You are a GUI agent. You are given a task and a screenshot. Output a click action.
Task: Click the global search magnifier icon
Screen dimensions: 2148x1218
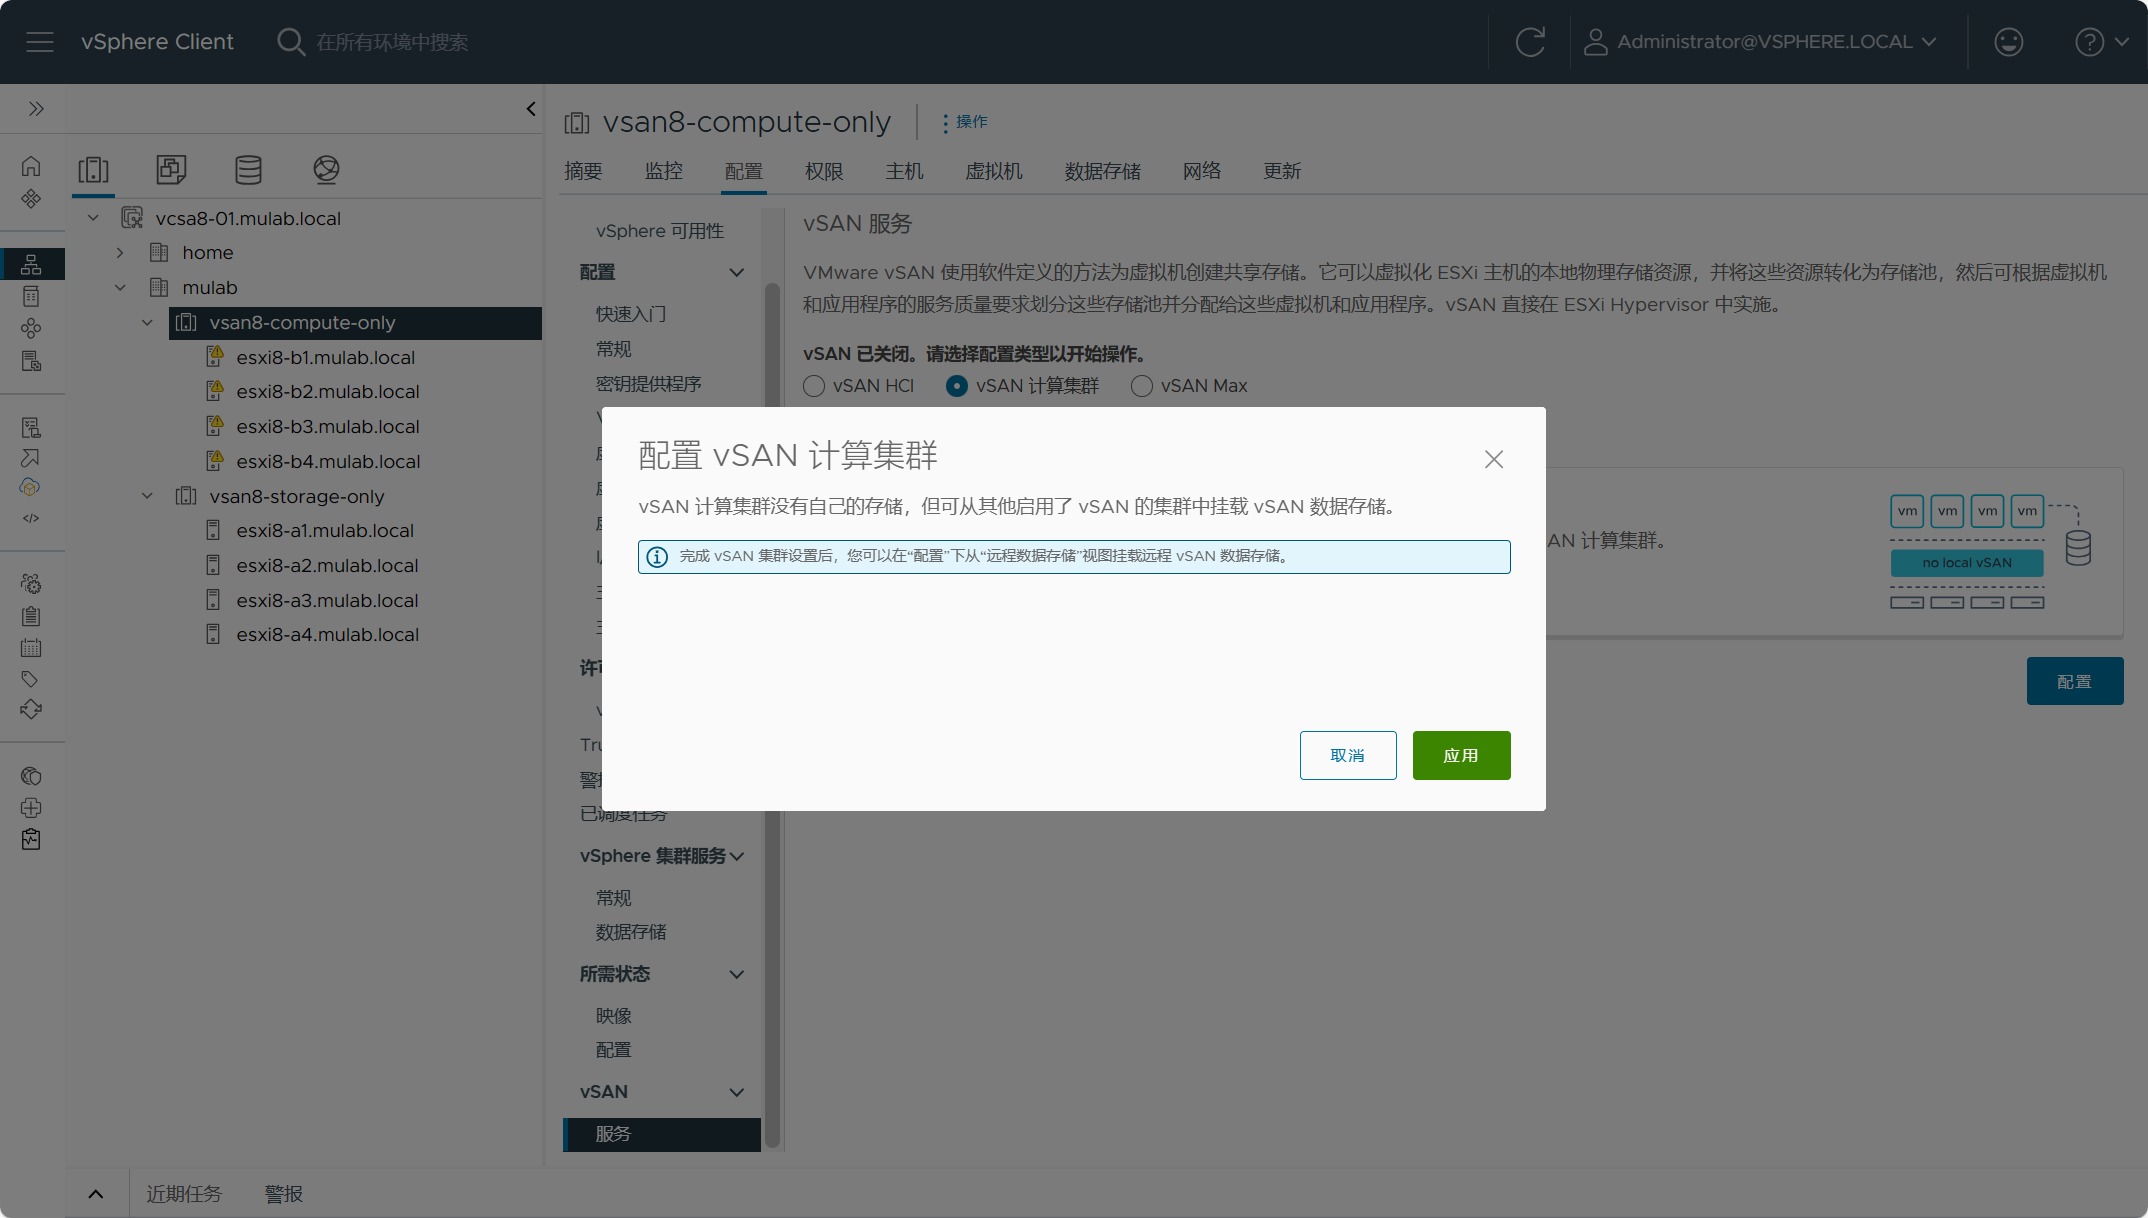(290, 42)
